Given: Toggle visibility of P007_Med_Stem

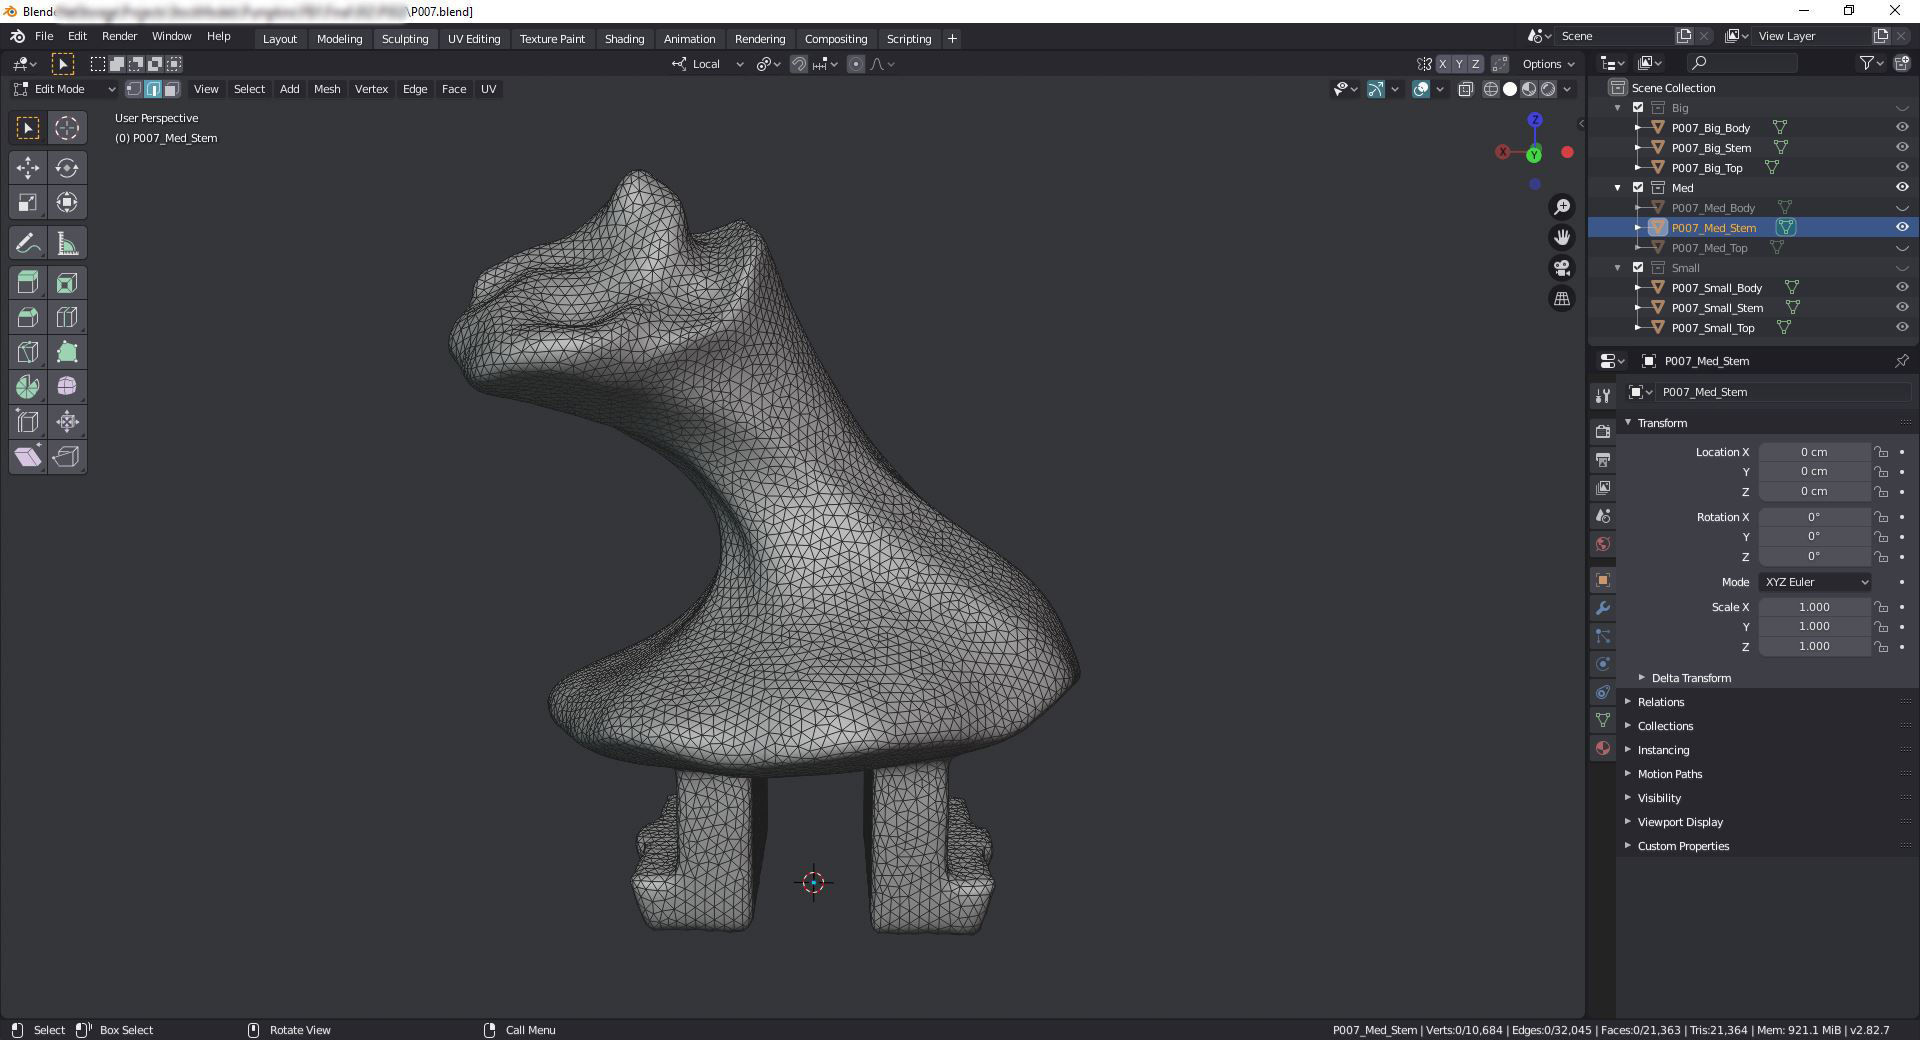Looking at the screenshot, I should [x=1902, y=228].
